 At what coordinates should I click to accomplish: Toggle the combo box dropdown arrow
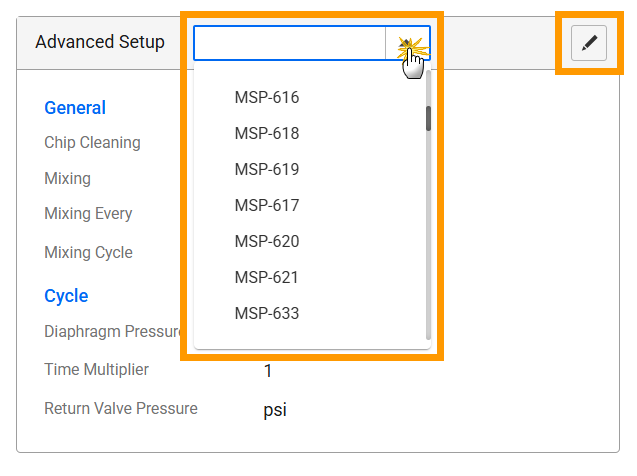(x=407, y=44)
